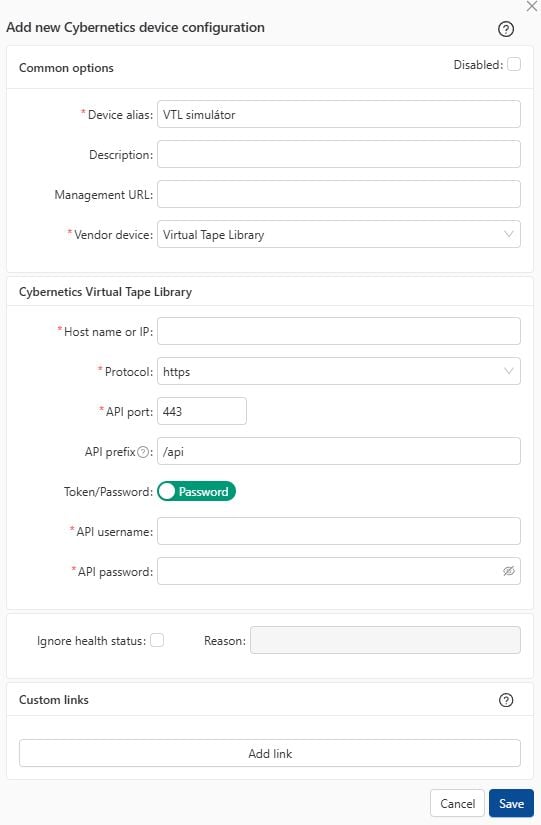The image size is (541, 825).
Task: Click the Description text field
Action: tap(339, 154)
